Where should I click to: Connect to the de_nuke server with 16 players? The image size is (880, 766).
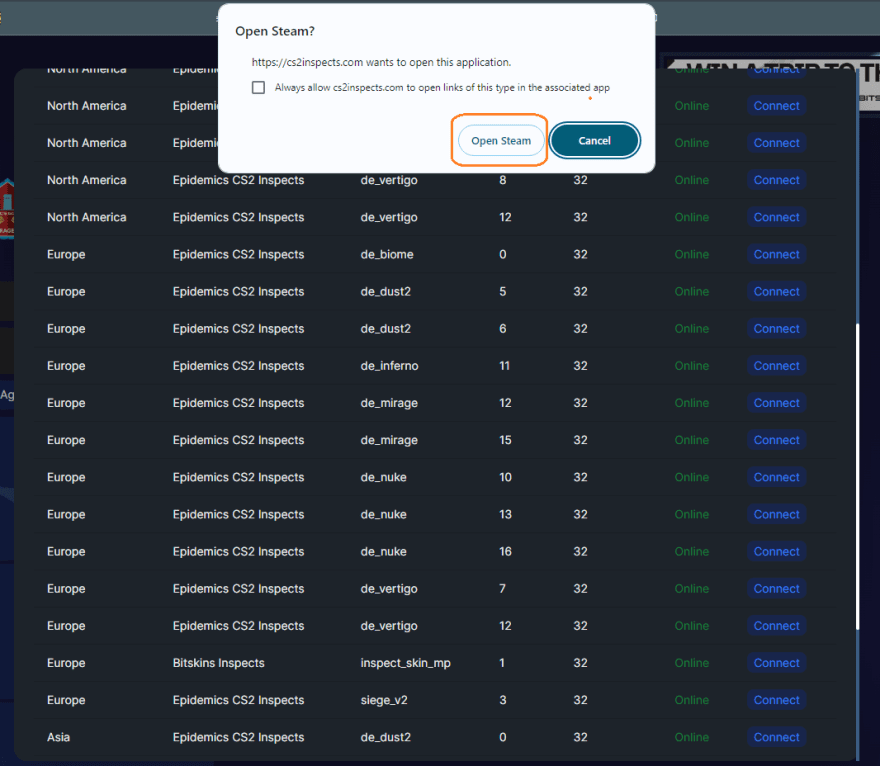click(776, 551)
